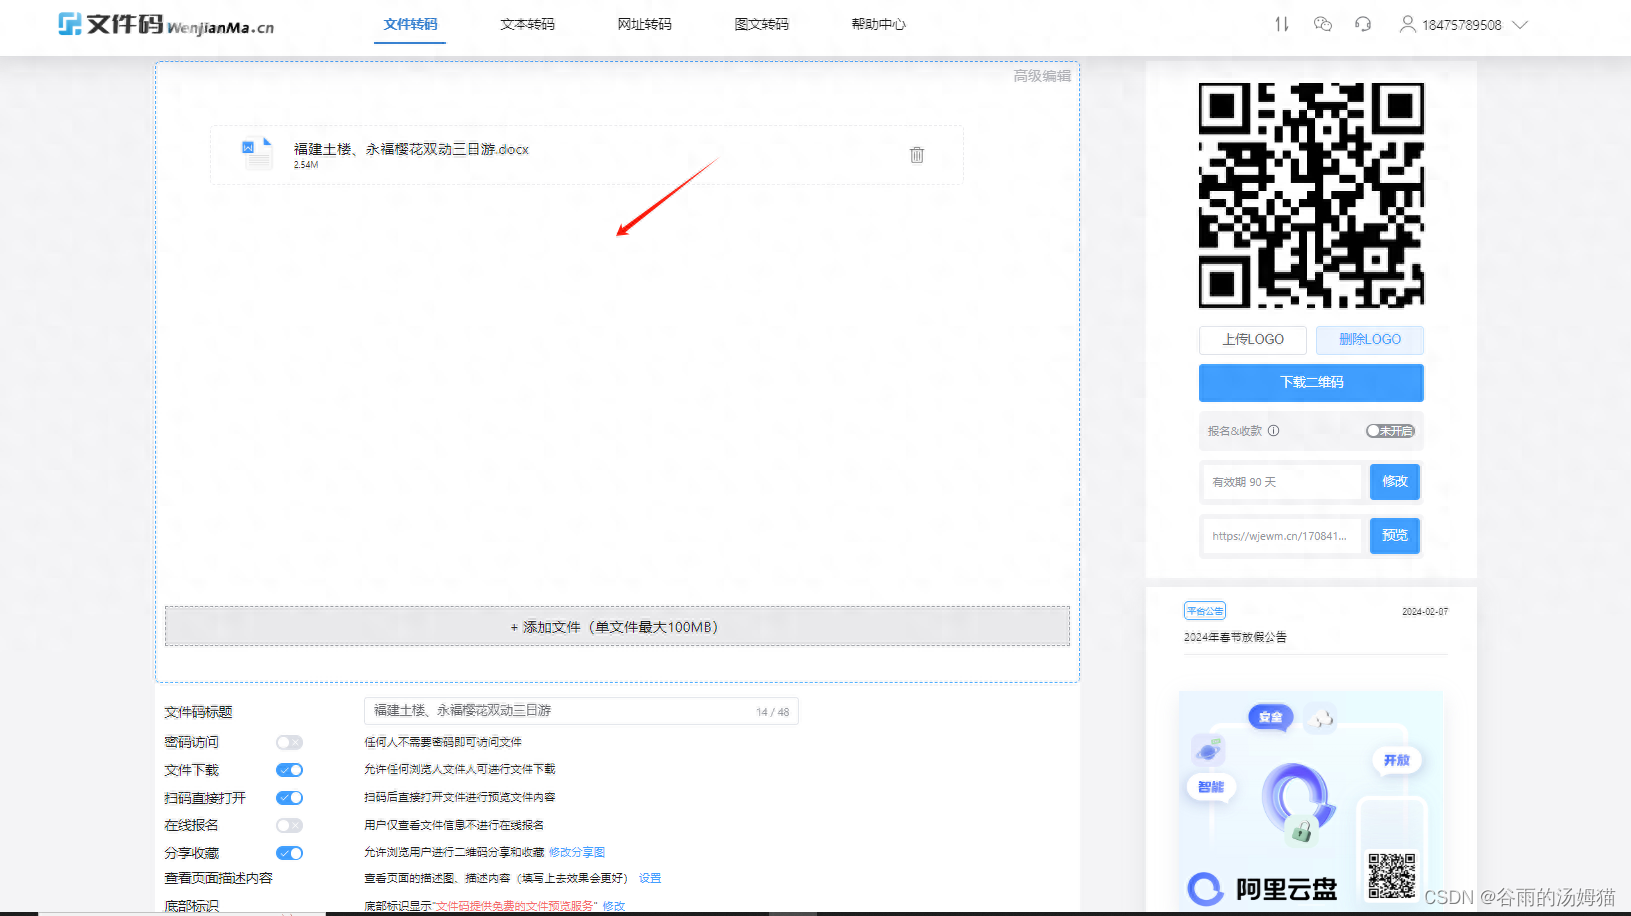Click the https://wjewm.cn URL field
Screen dimensions: 1631x916
click(1282, 536)
